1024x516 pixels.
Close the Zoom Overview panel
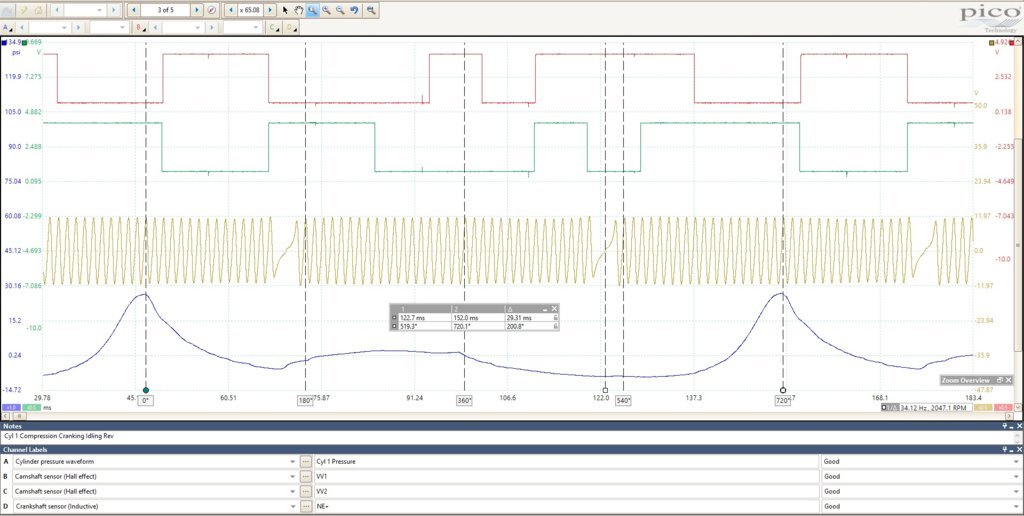click(x=1009, y=380)
